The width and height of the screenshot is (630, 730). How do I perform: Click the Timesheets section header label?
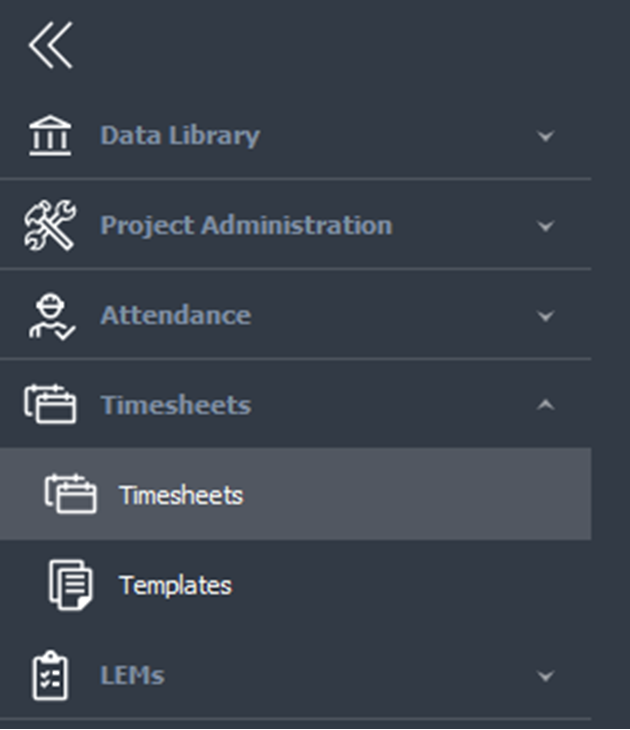point(176,405)
